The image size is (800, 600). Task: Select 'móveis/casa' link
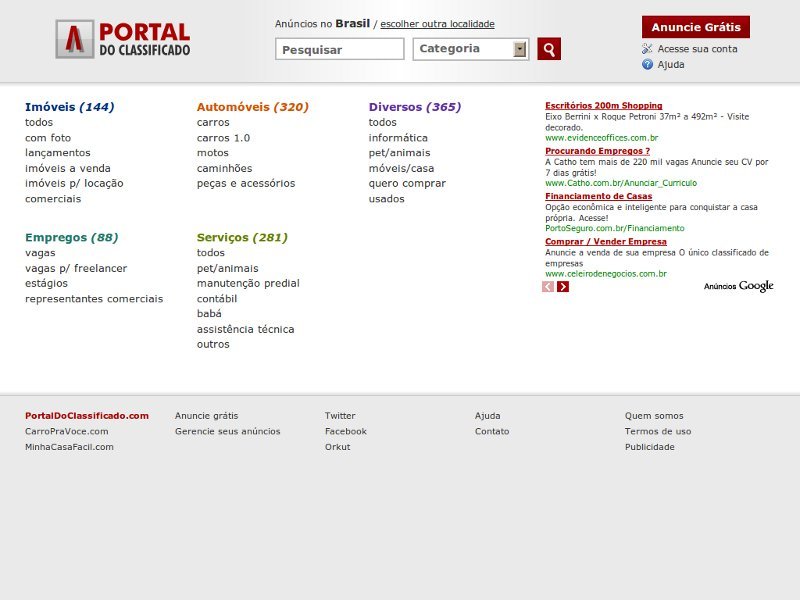click(x=402, y=168)
